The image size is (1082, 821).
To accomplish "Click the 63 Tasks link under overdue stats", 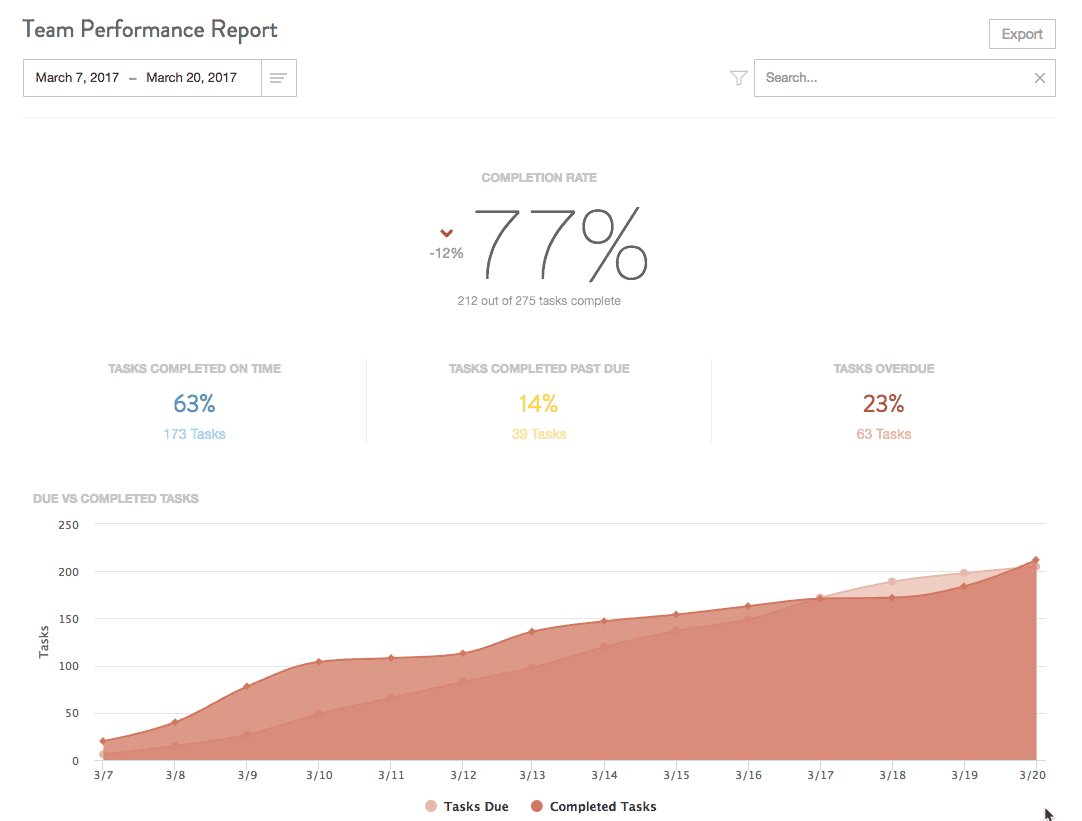I will 883,434.
